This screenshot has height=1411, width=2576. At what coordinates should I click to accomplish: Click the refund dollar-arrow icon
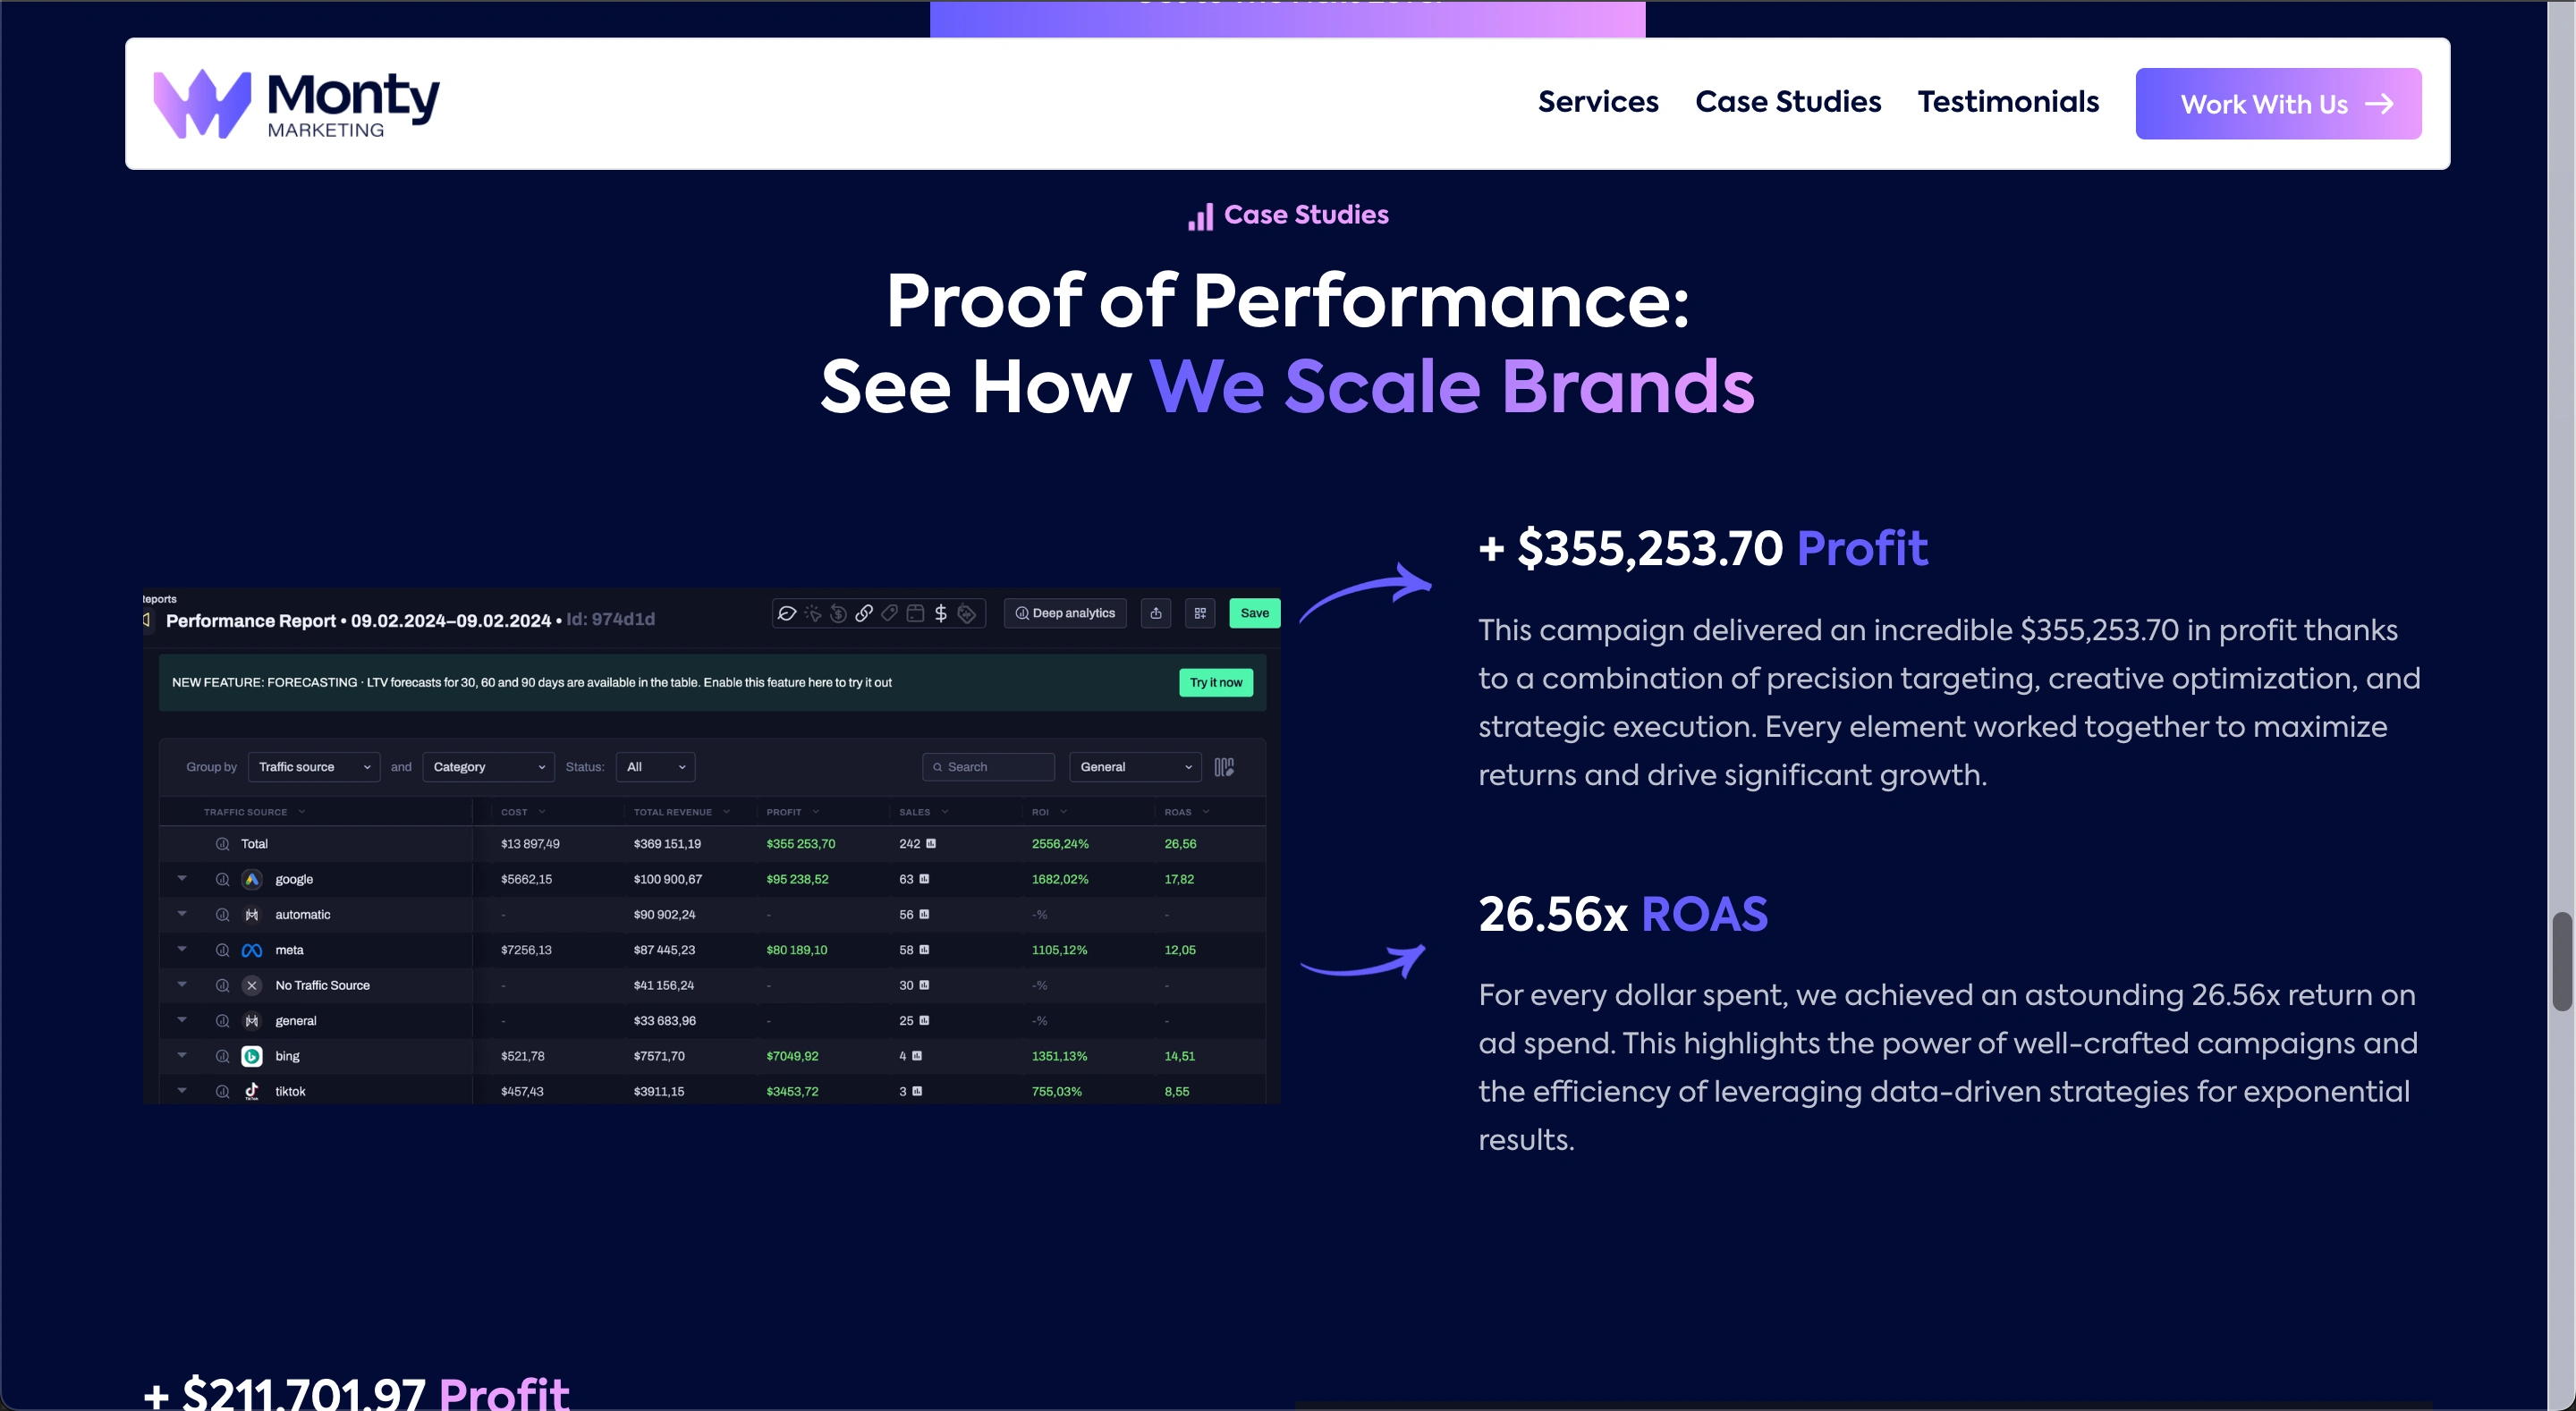(x=838, y=613)
